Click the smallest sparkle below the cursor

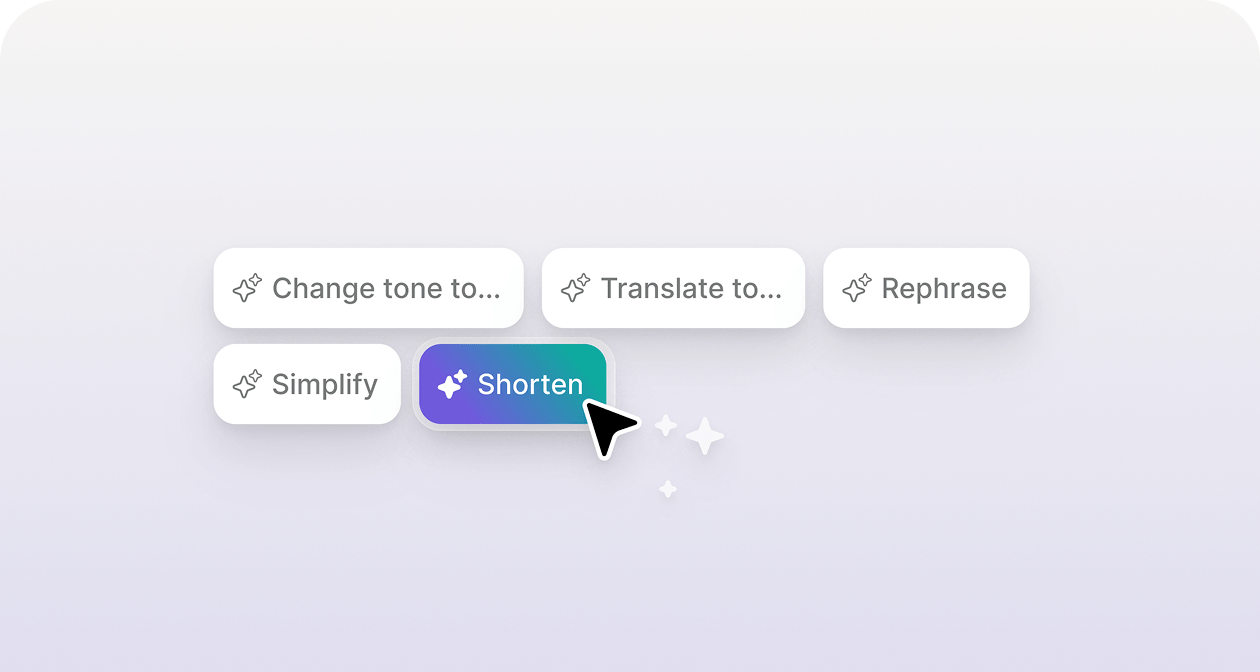tap(668, 489)
